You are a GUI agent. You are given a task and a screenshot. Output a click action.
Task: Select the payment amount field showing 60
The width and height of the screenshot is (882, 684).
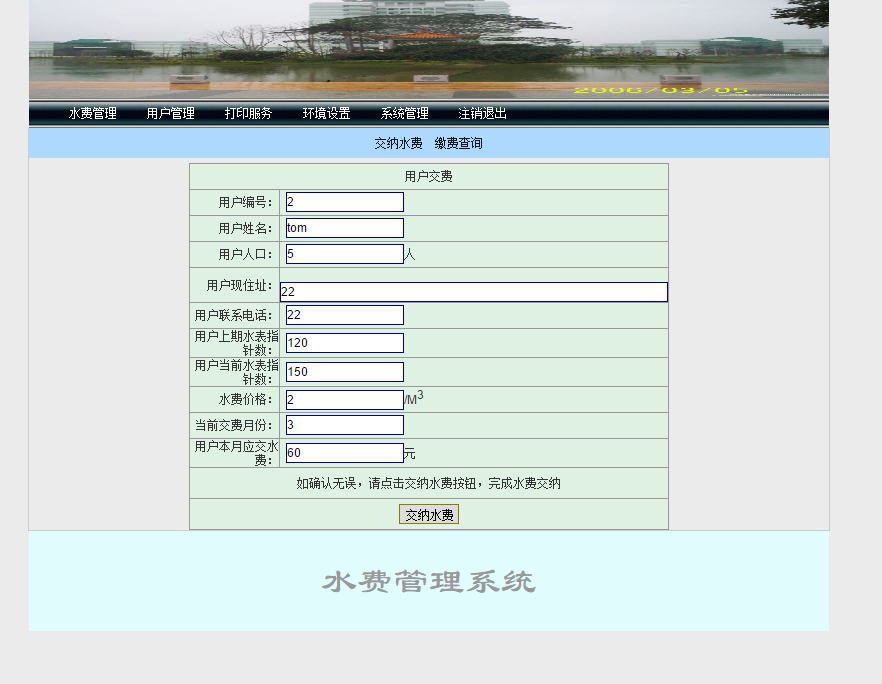pos(343,452)
